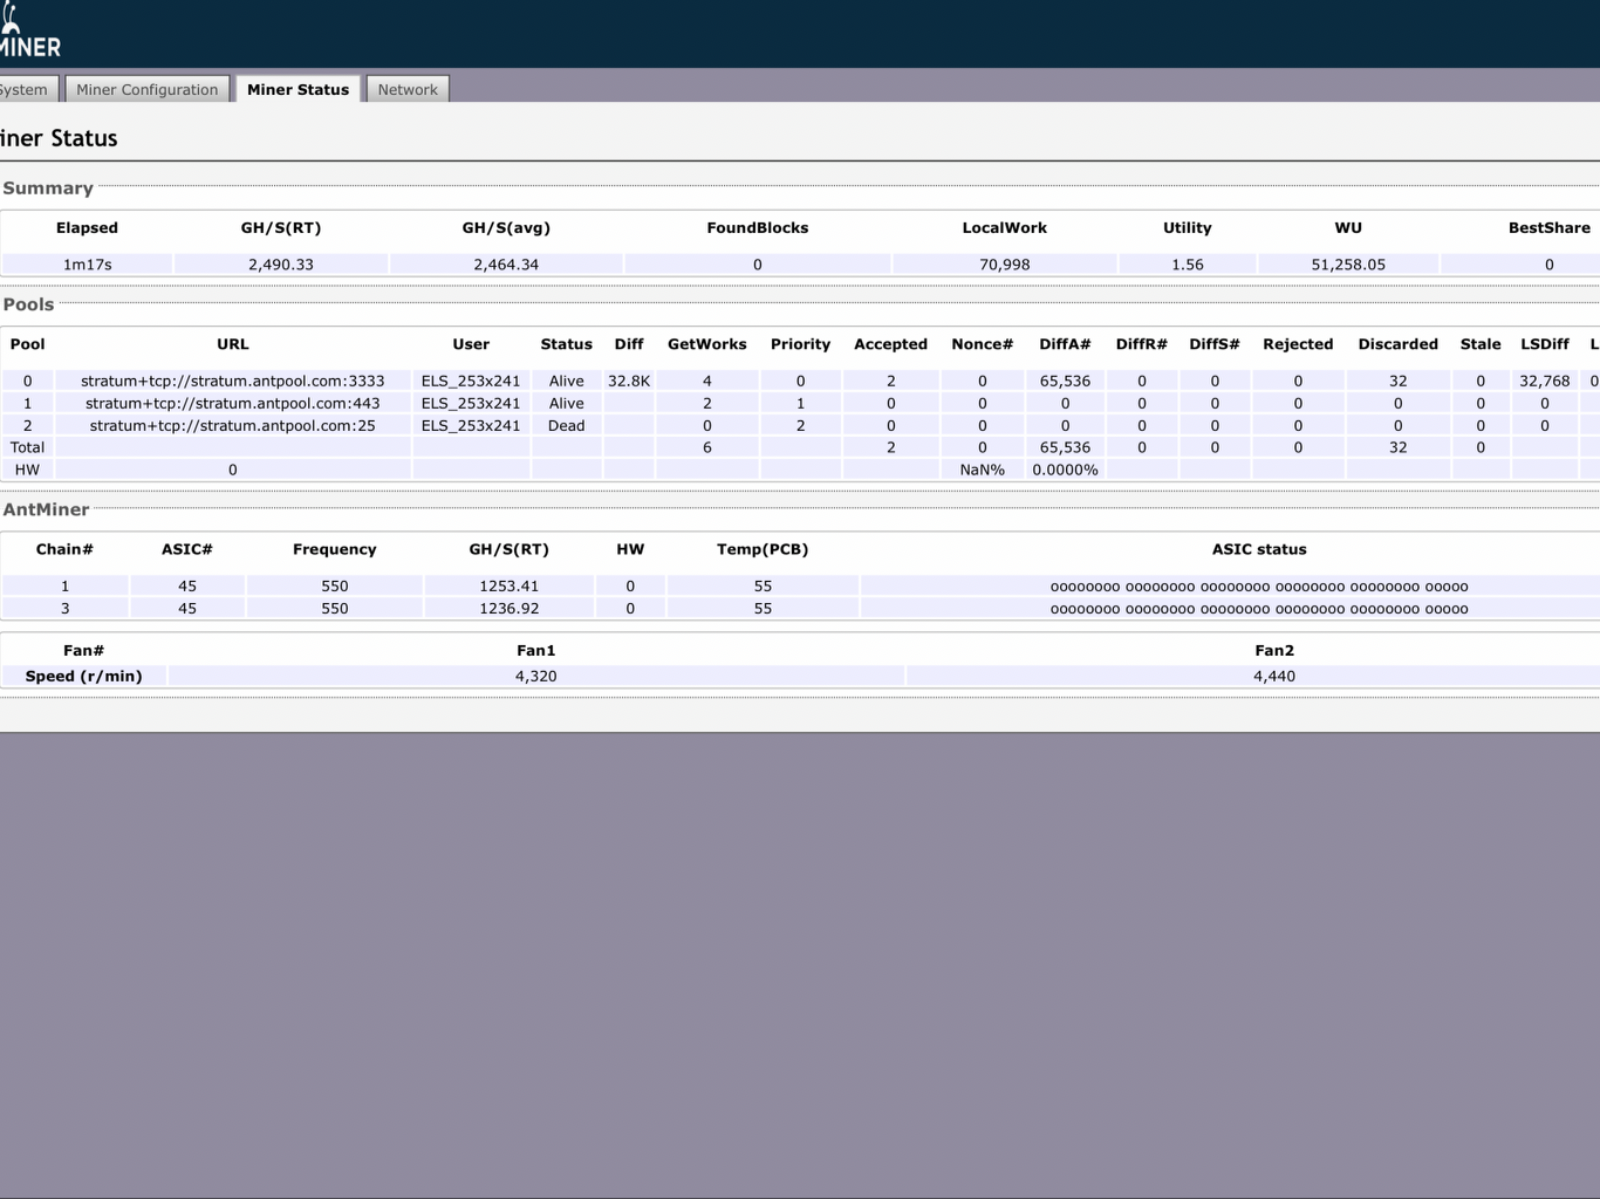
Task: Open the System tab
Action: coord(27,89)
